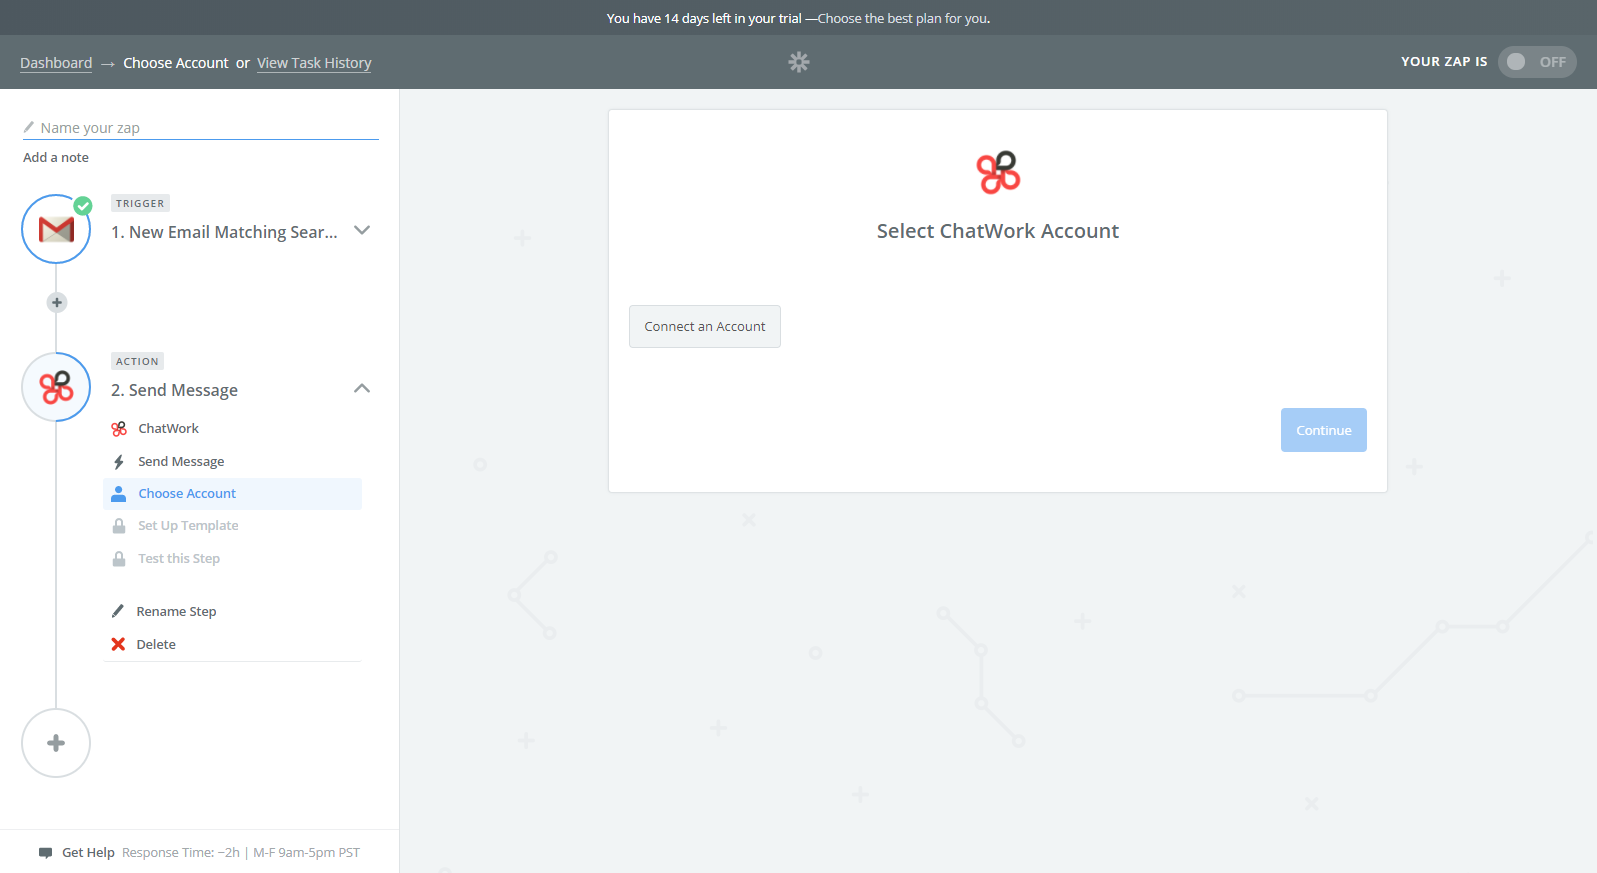This screenshot has height=873, width=1597.
Task: Click the TRIGGER label tag
Action: tap(140, 203)
